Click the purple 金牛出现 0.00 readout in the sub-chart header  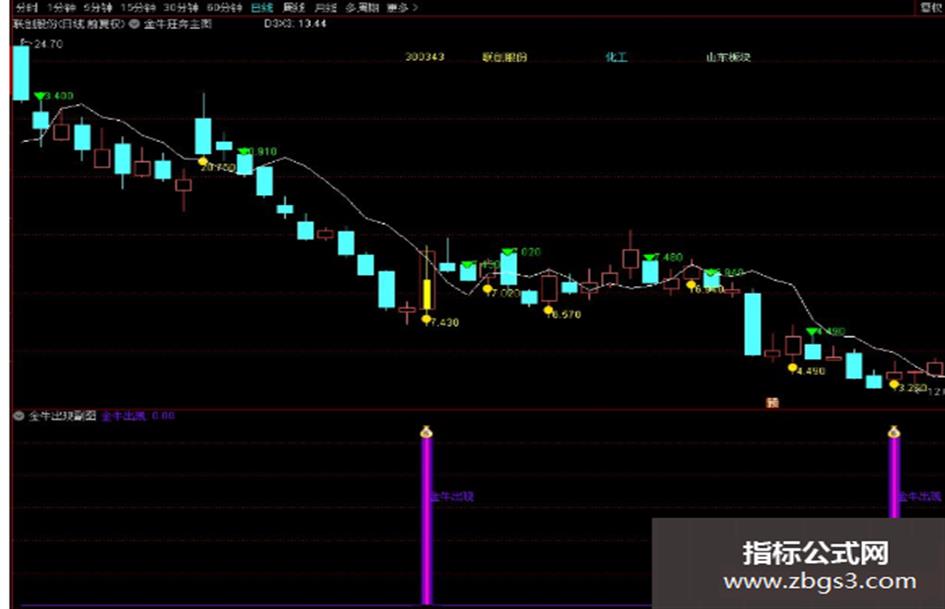pyautogui.click(x=139, y=415)
